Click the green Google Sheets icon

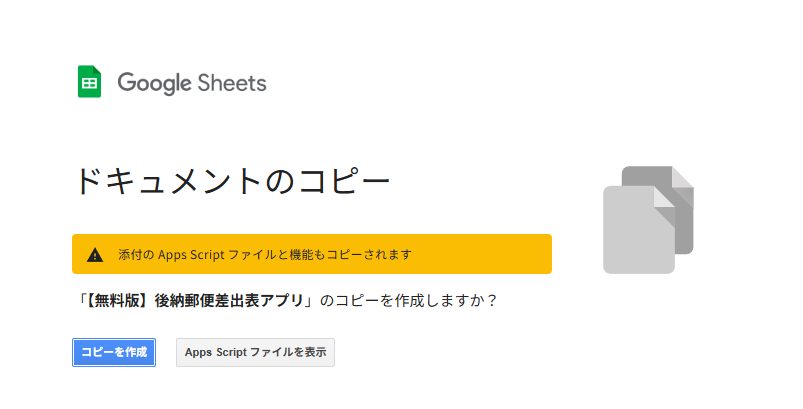(89, 82)
